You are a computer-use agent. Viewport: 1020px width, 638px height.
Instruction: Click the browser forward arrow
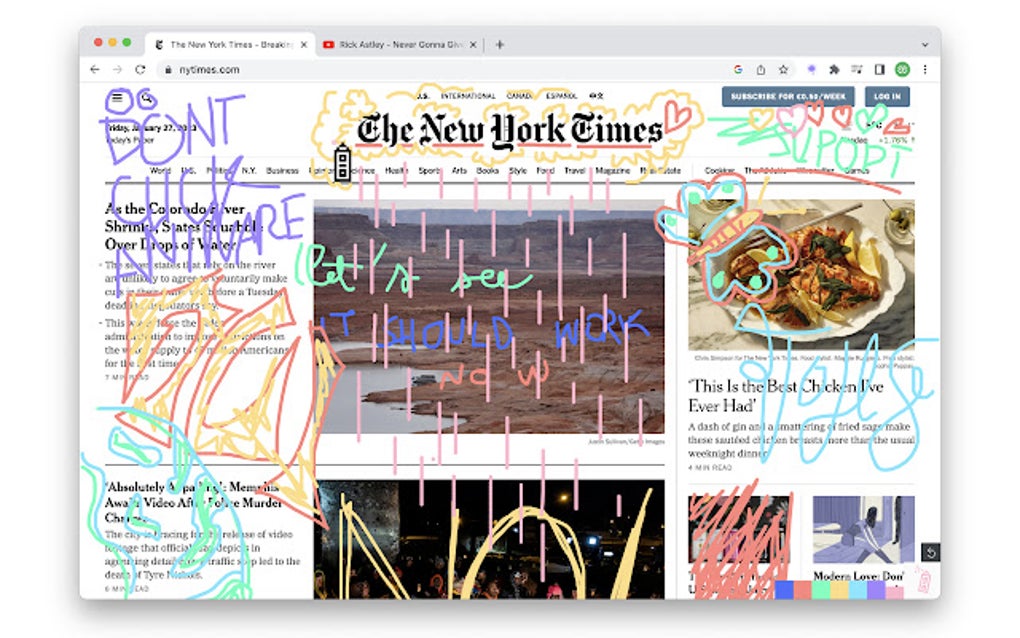[x=117, y=70]
